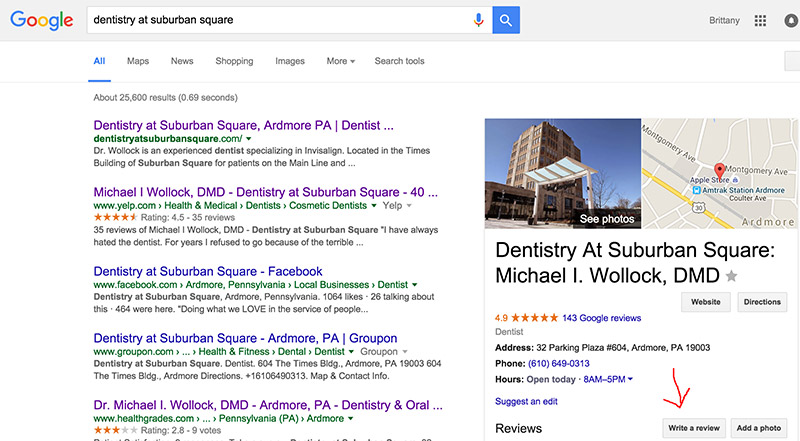Viewport: 800px width, 441px height.
Task: Click the address 32 Parking Plaza text
Action: pyautogui.click(x=622, y=348)
